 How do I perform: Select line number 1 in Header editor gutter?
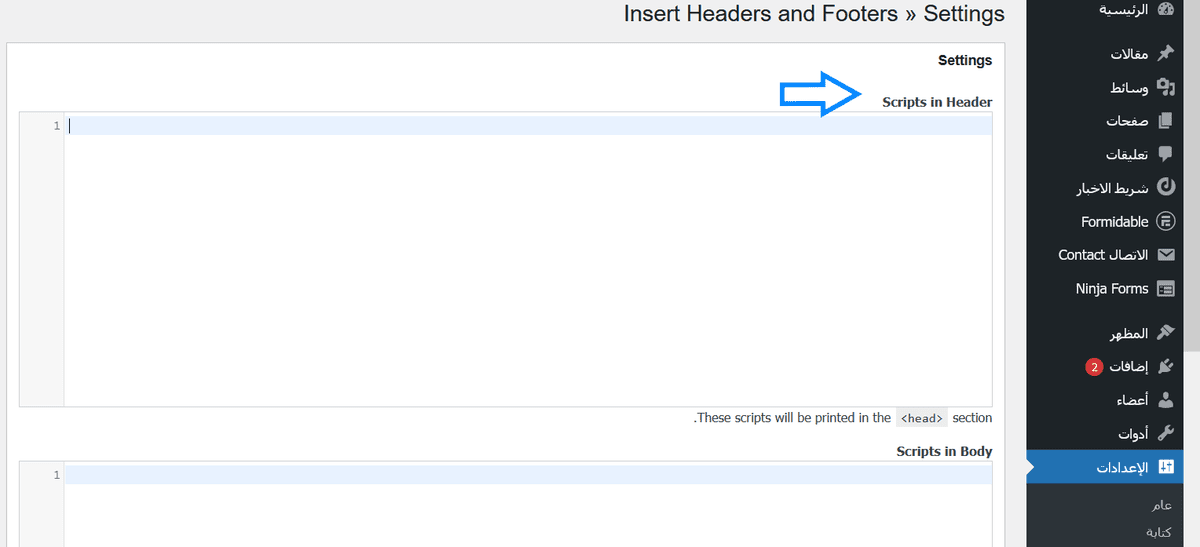(x=57, y=126)
